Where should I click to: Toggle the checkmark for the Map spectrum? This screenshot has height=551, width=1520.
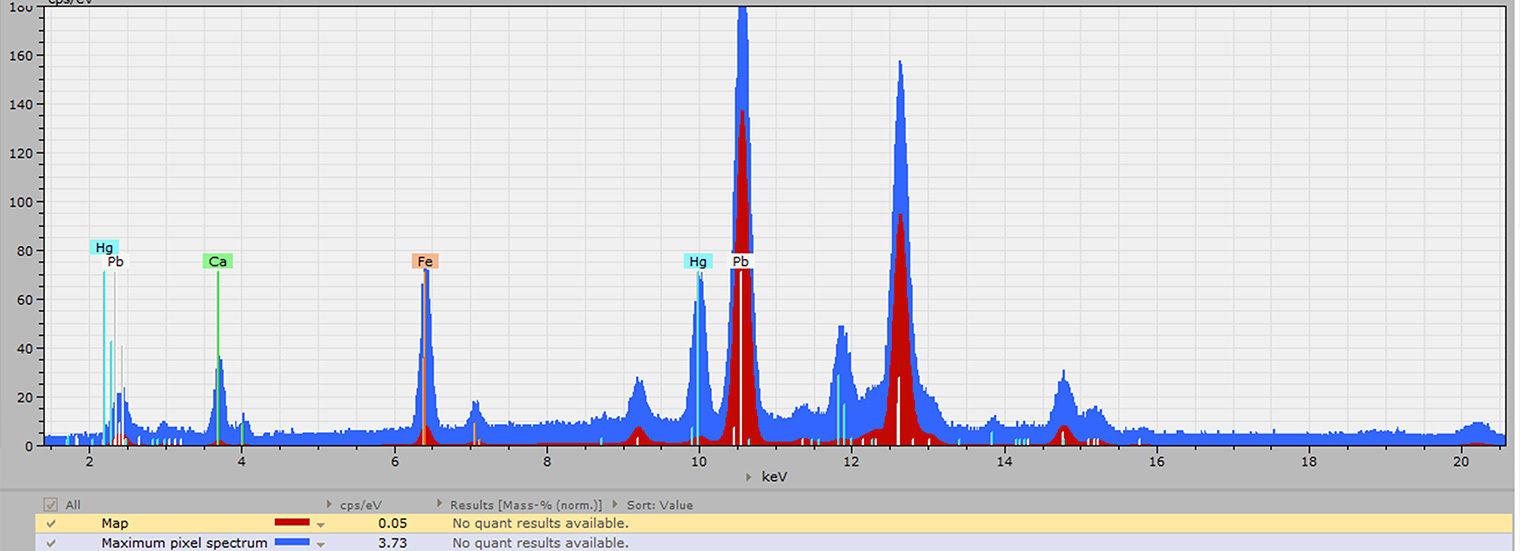click(x=50, y=523)
